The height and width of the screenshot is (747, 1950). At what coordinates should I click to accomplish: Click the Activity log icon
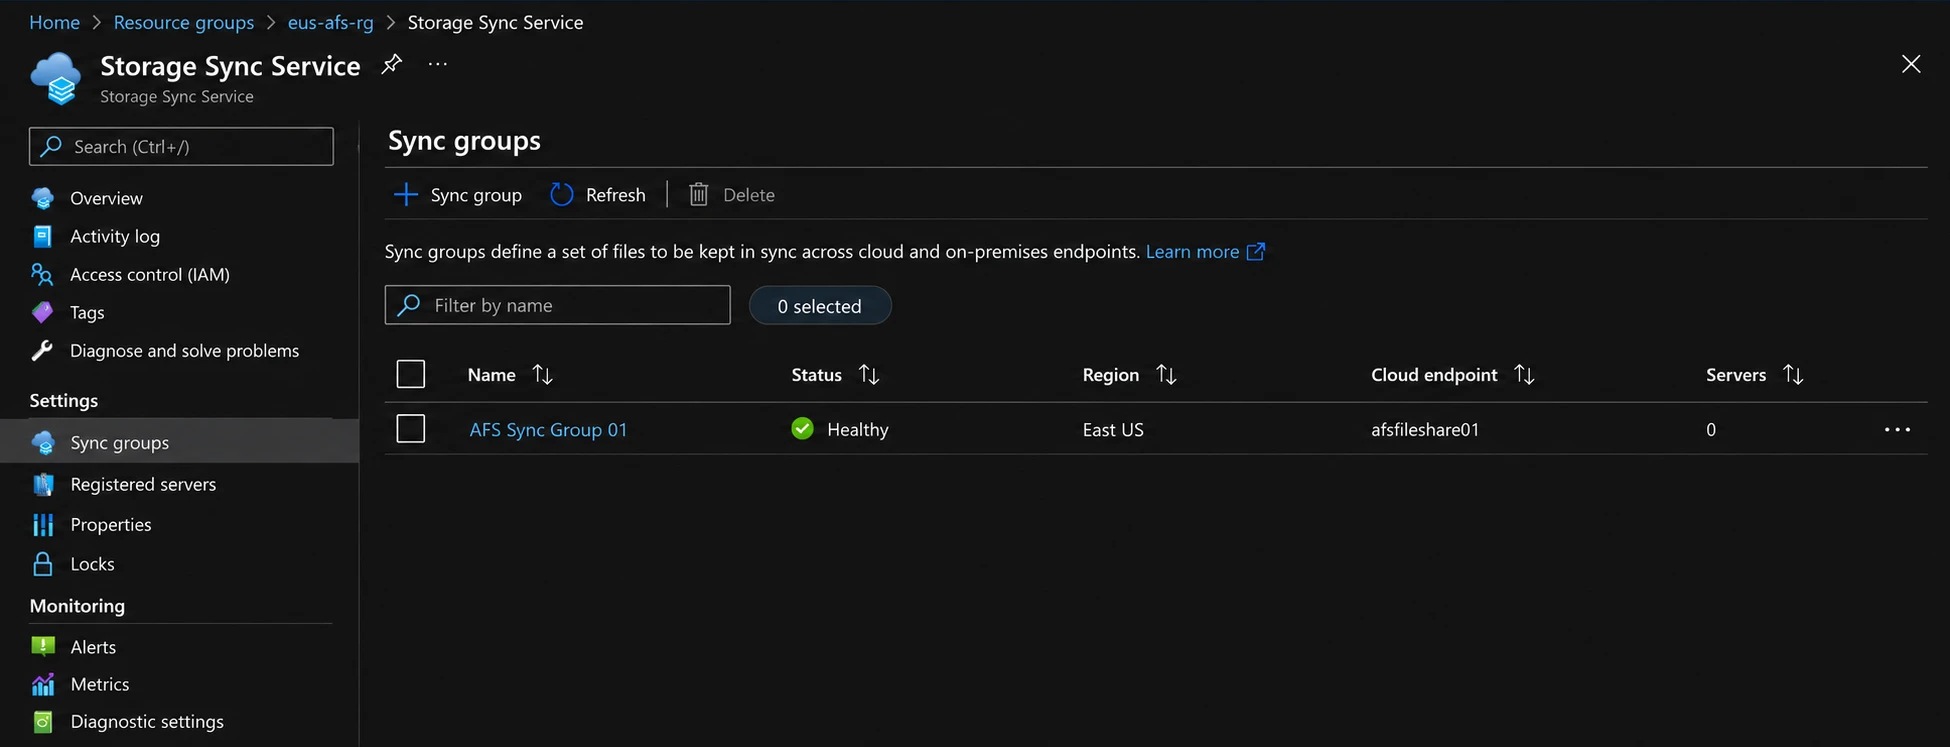point(43,236)
